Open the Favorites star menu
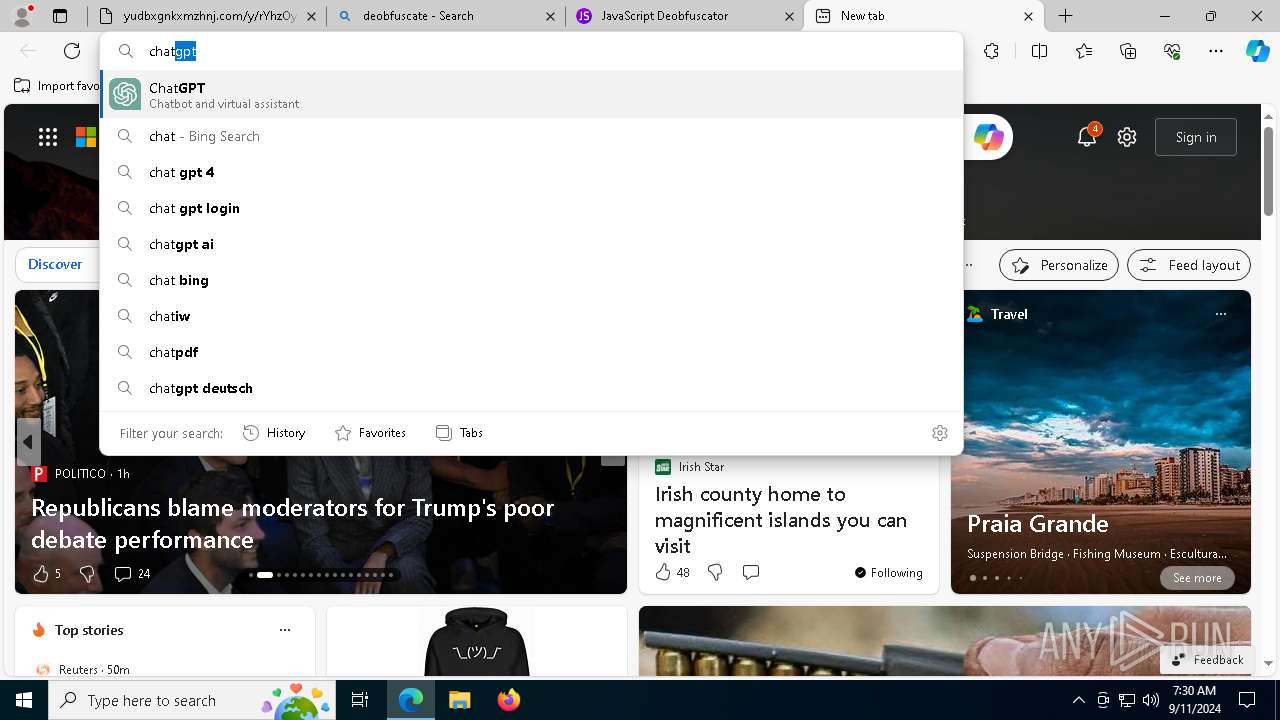Screen dimensions: 1280x720 click(x=1084, y=51)
